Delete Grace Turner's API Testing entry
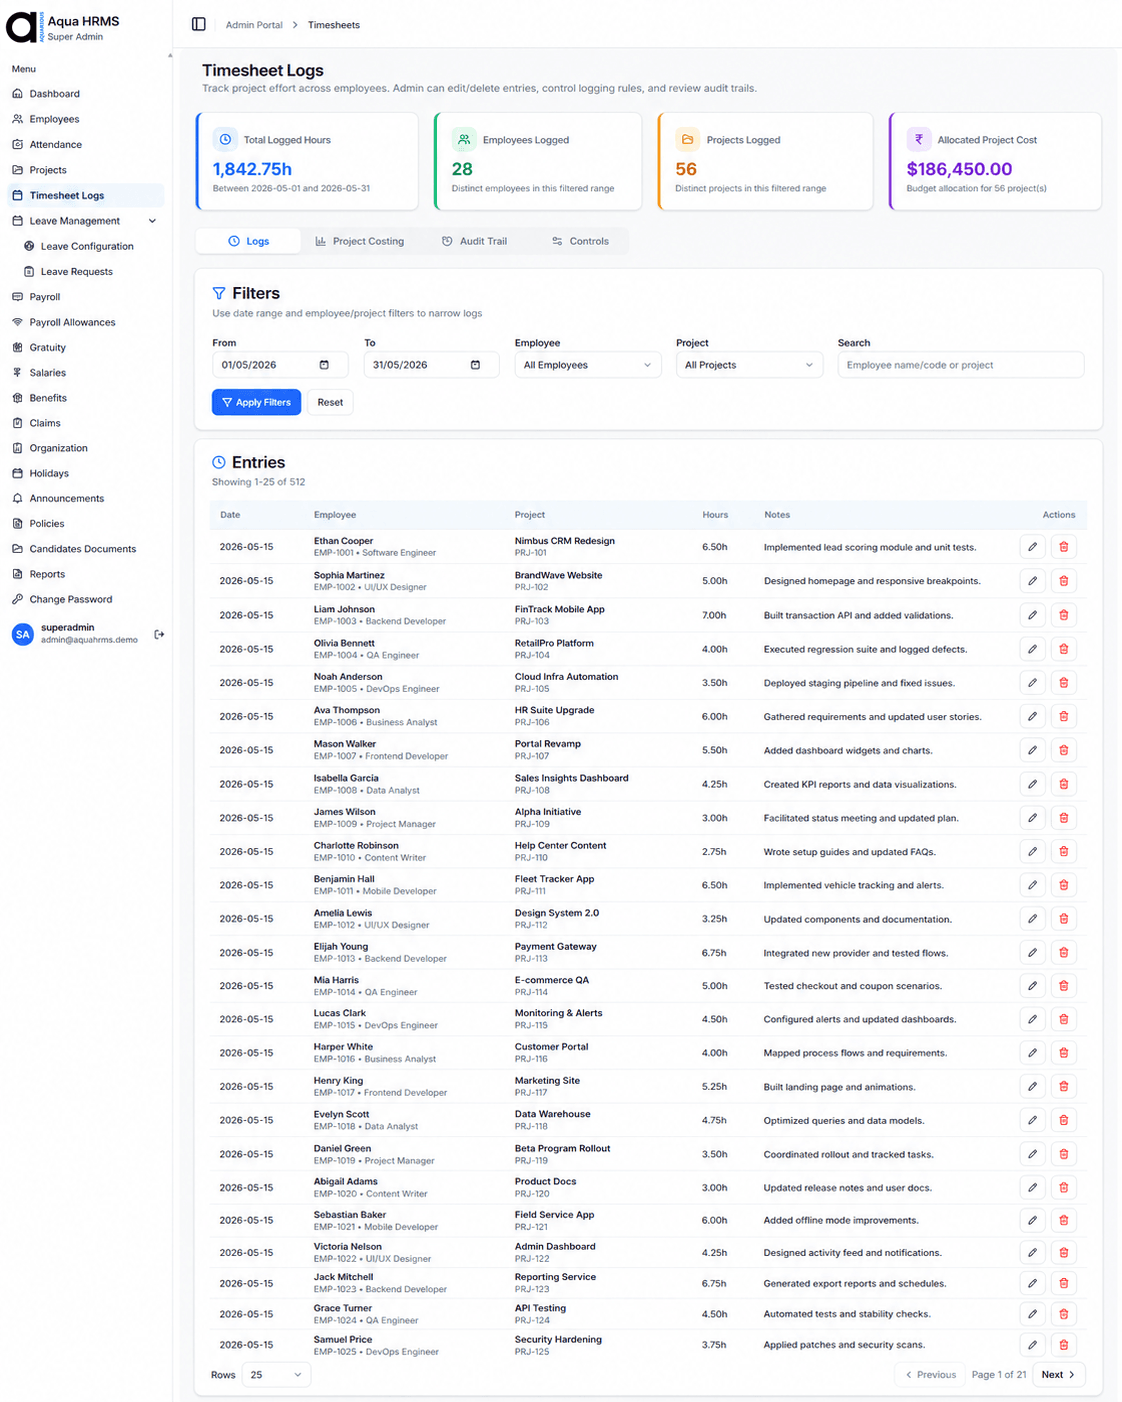The image size is (1122, 1402). click(1063, 1314)
